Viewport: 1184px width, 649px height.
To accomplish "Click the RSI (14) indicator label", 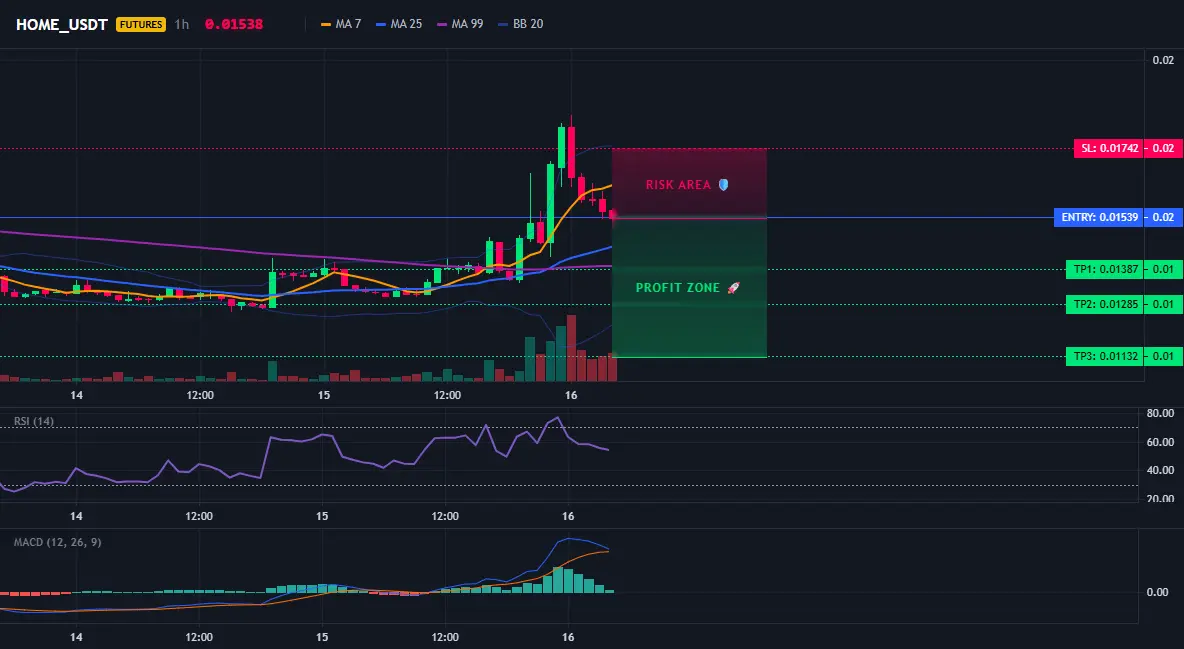I will [x=34, y=421].
